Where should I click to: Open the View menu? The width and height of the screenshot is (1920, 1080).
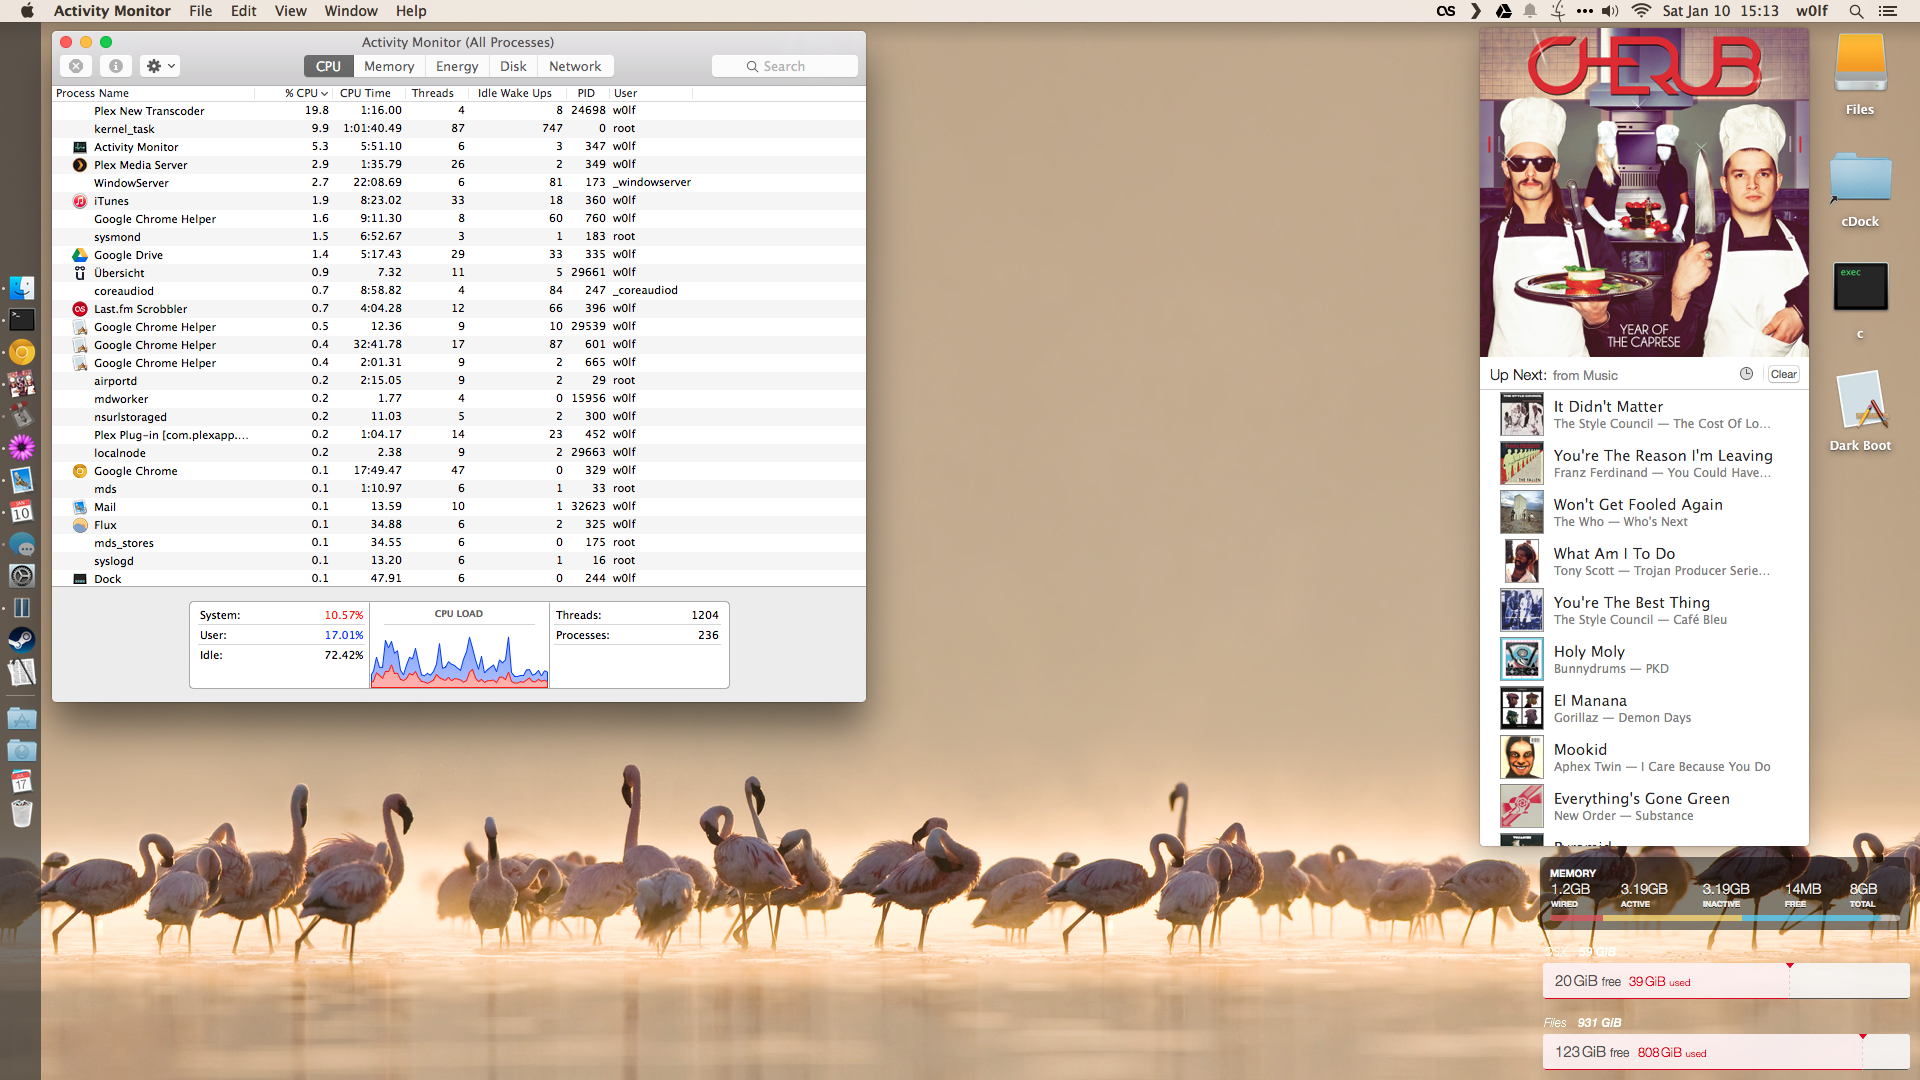coord(290,11)
